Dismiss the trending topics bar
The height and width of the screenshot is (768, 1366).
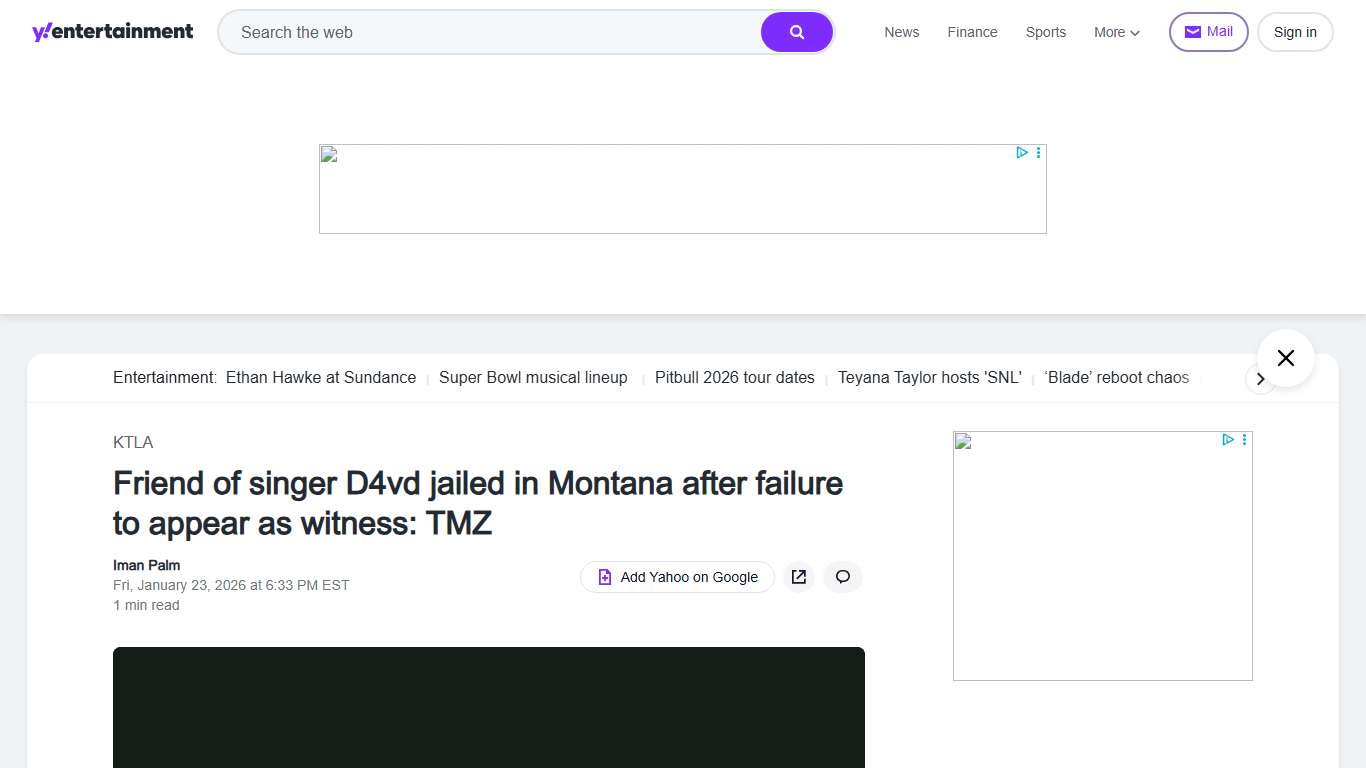pyautogui.click(x=1285, y=357)
